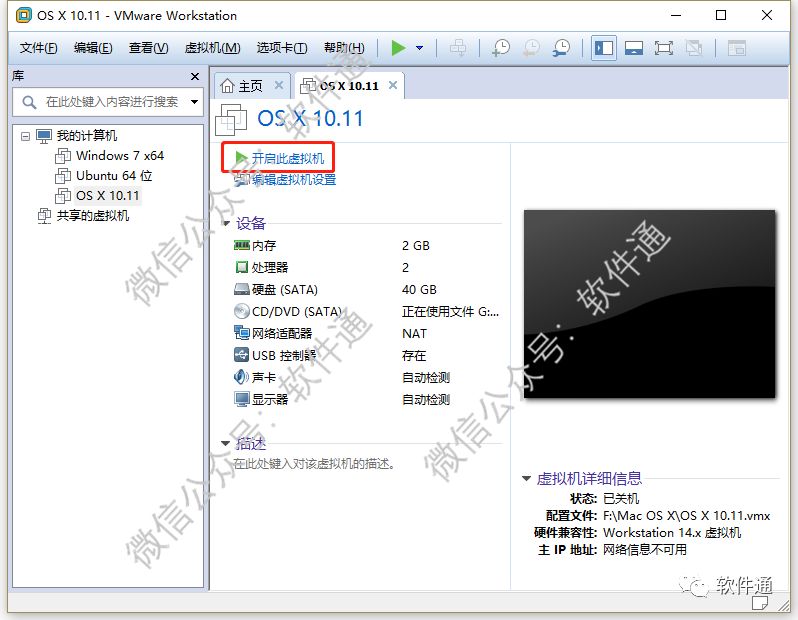
Task: Select Windows 7 x64 virtual machine
Action: coord(120,156)
